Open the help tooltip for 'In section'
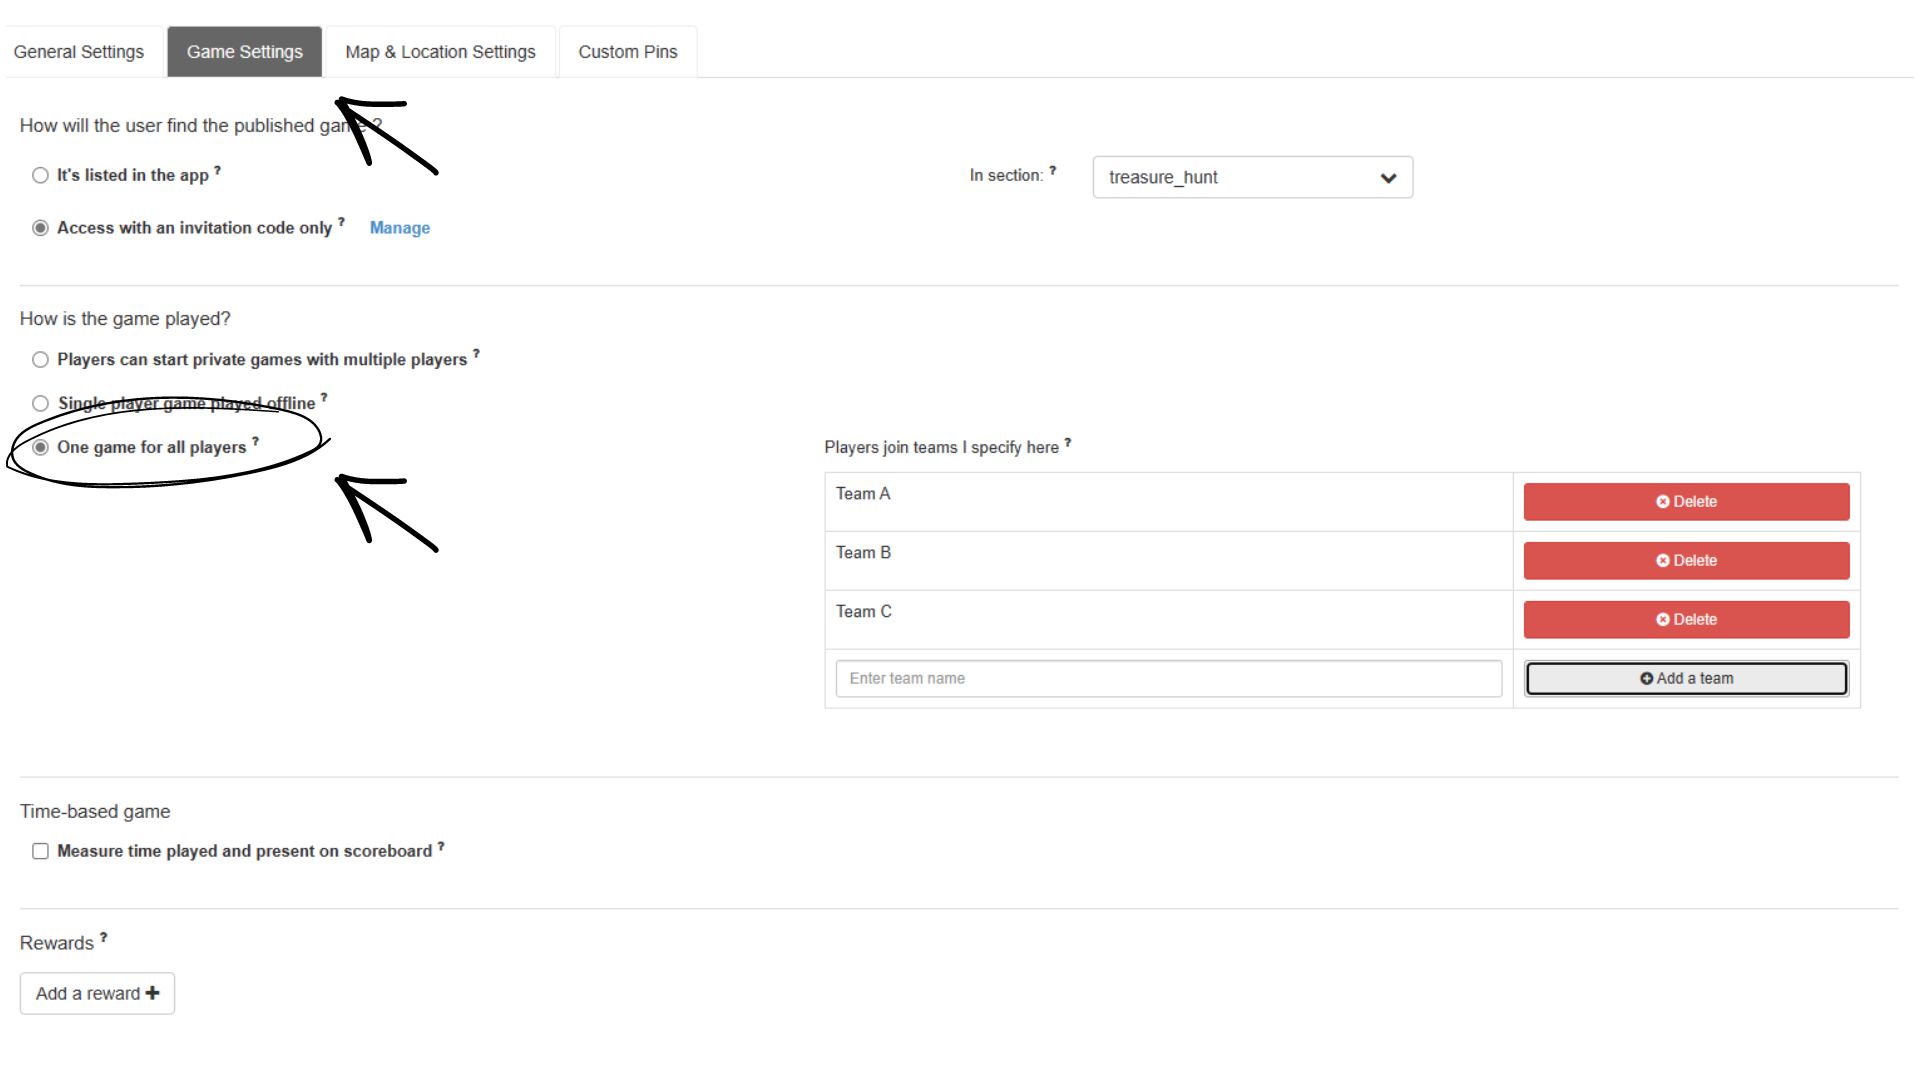Viewport: 1920px width, 1080px height. (x=1053, y=170)
